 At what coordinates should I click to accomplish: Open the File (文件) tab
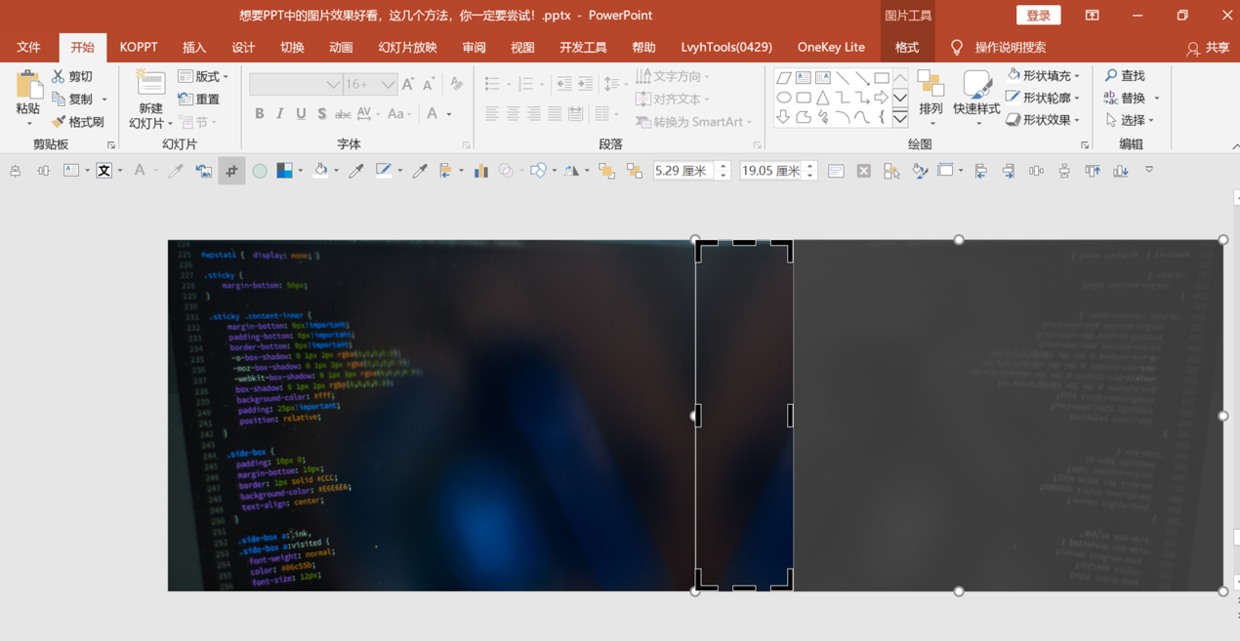click(x=29, y=47)
